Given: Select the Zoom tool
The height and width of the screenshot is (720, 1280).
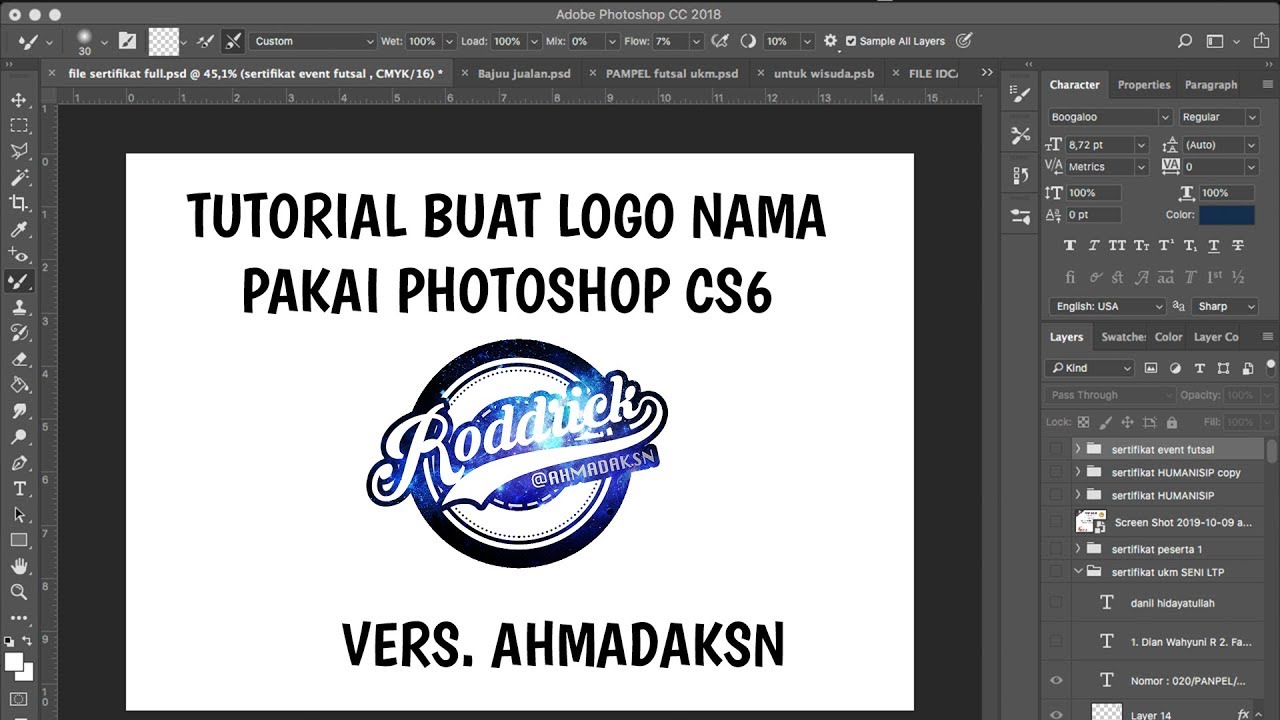Looking at the screenshot, I should click(x=19, y=593).
